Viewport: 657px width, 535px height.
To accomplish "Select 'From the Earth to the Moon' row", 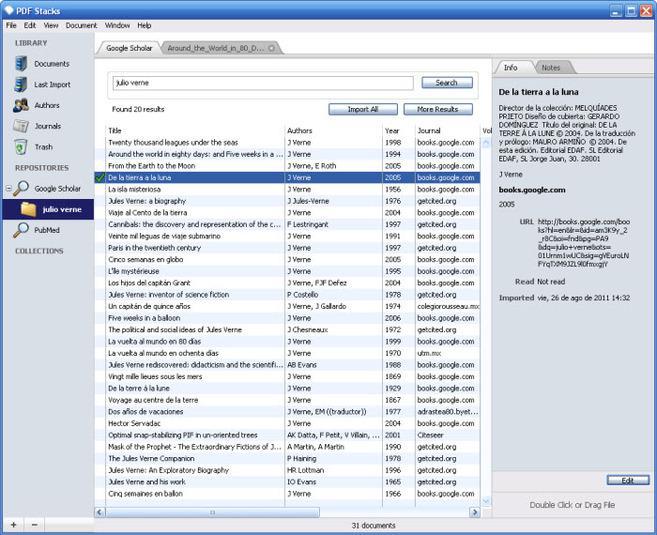I will pyautogui.click(x=287, y=166).
